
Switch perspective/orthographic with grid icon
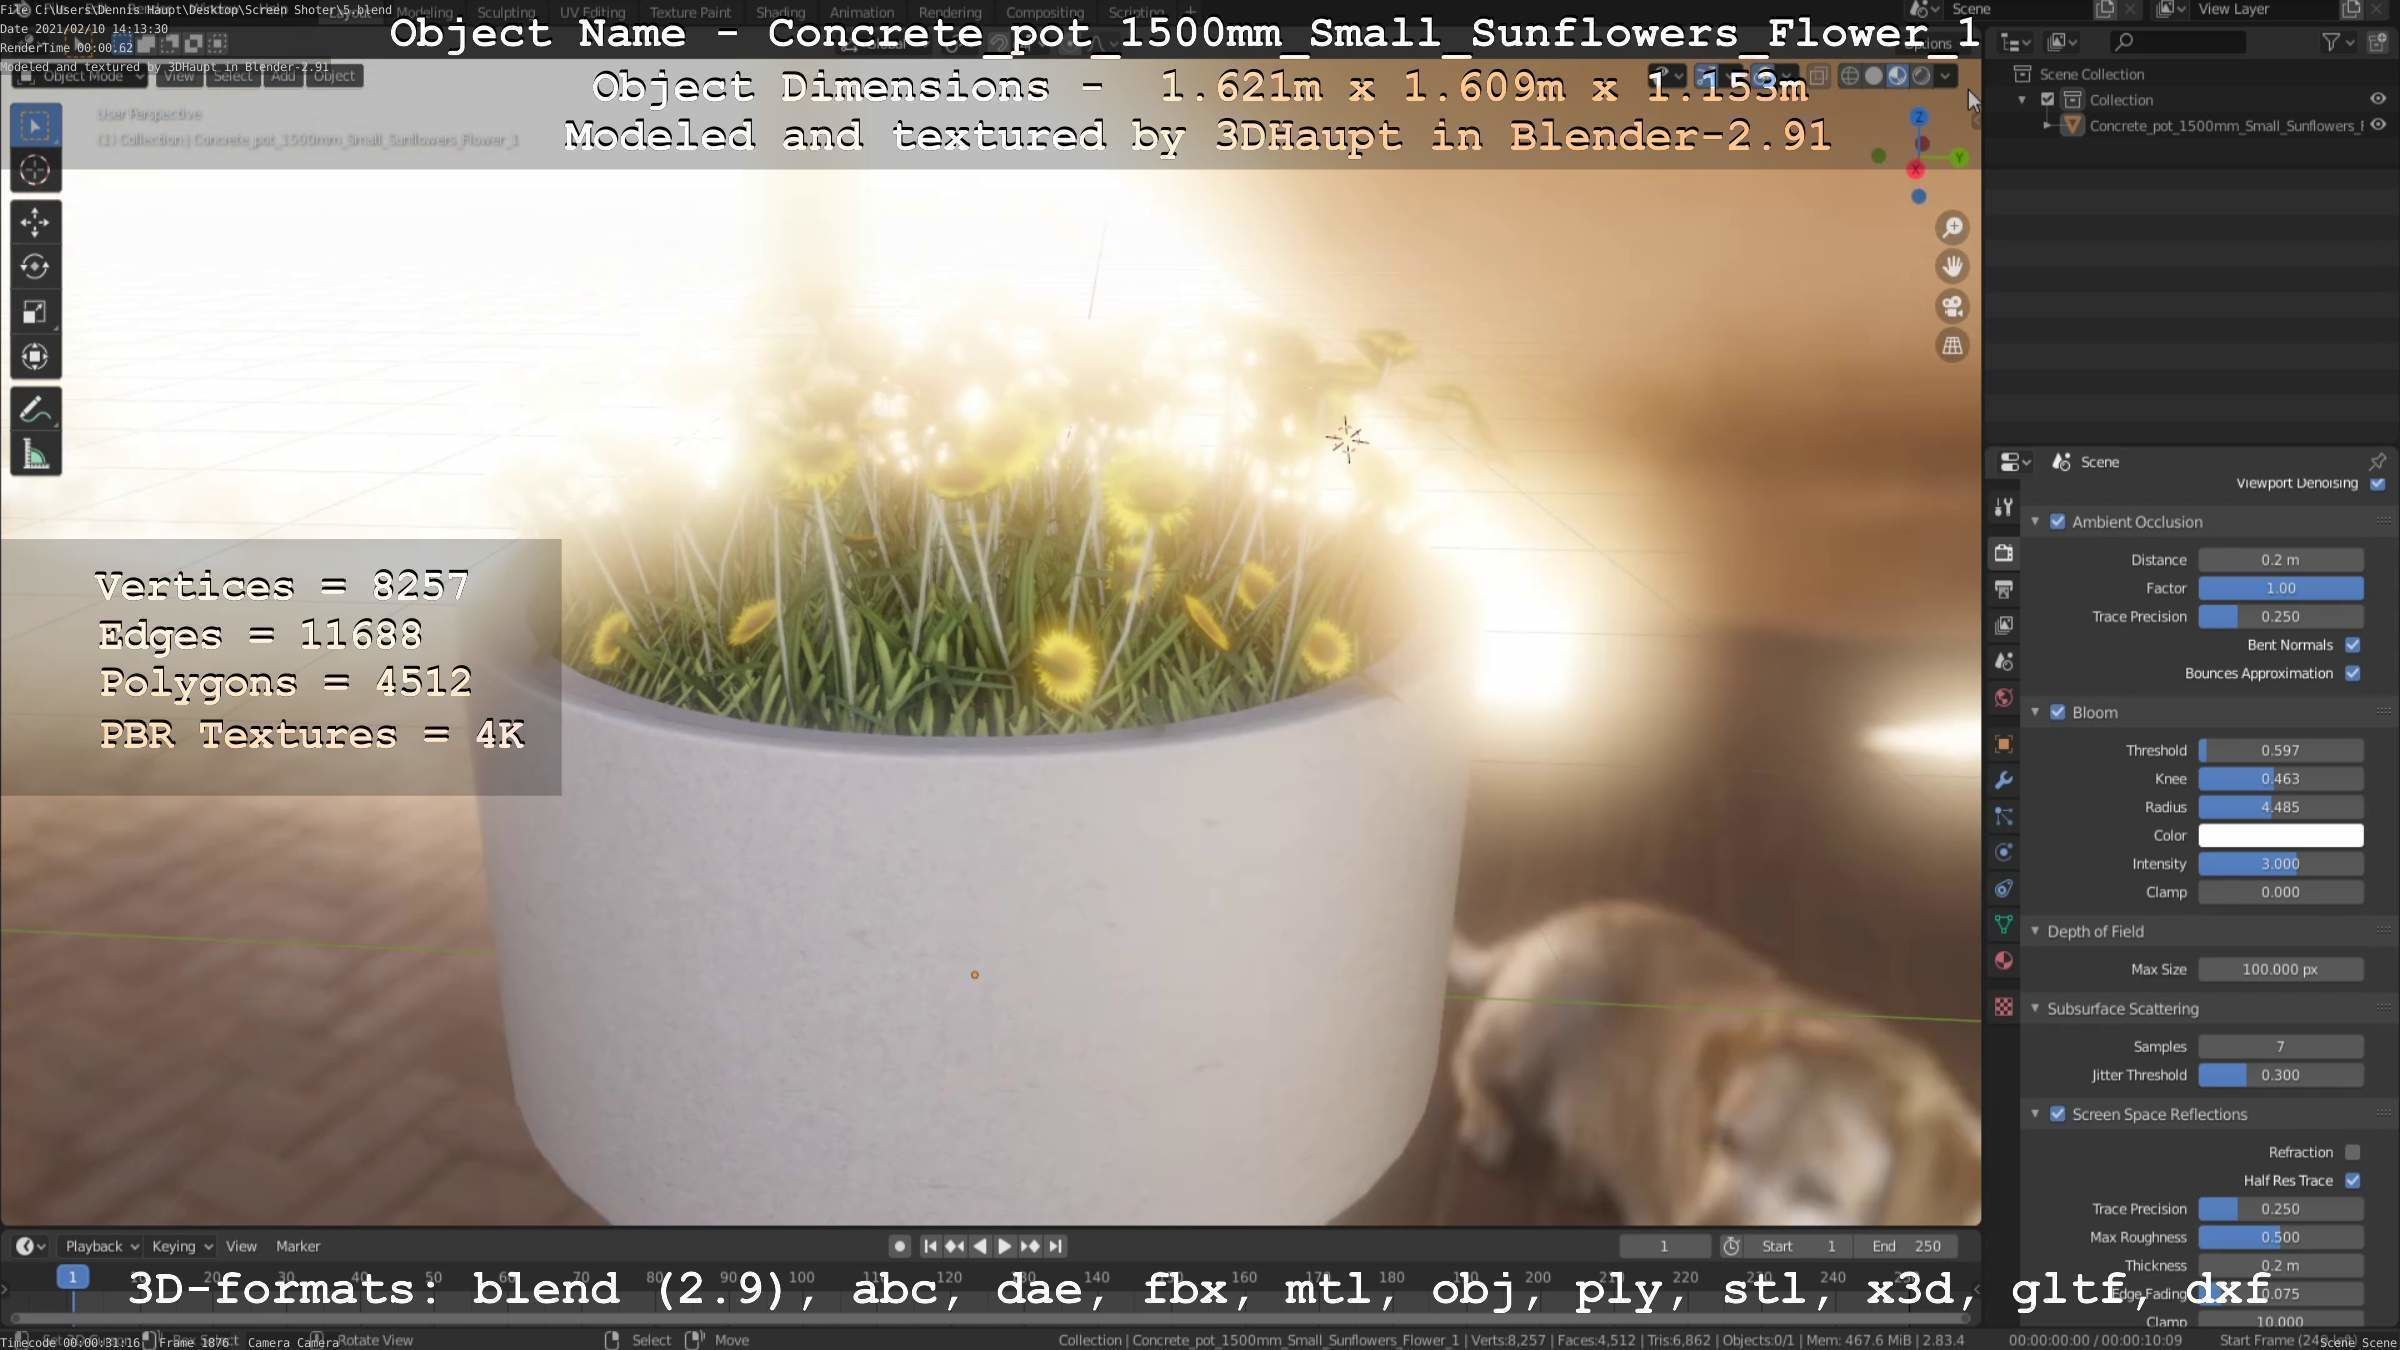(1952, 346)
